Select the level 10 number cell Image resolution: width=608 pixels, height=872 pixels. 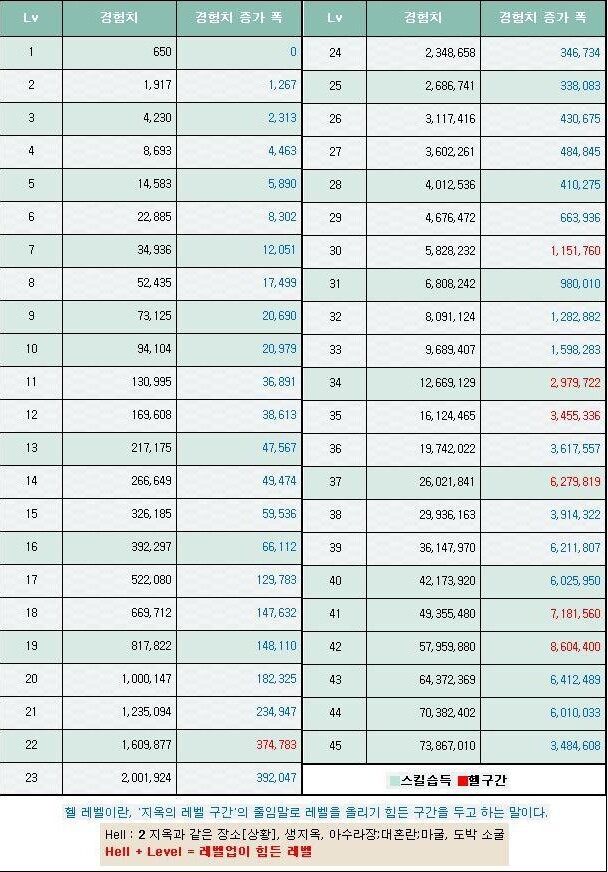(x=31, y=349)
